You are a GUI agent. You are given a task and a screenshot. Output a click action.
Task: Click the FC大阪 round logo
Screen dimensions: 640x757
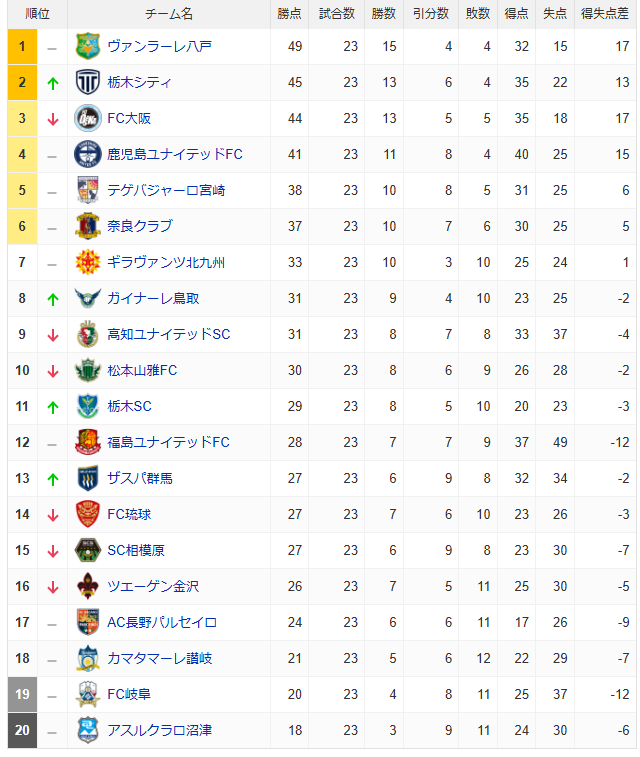(88, 118)
